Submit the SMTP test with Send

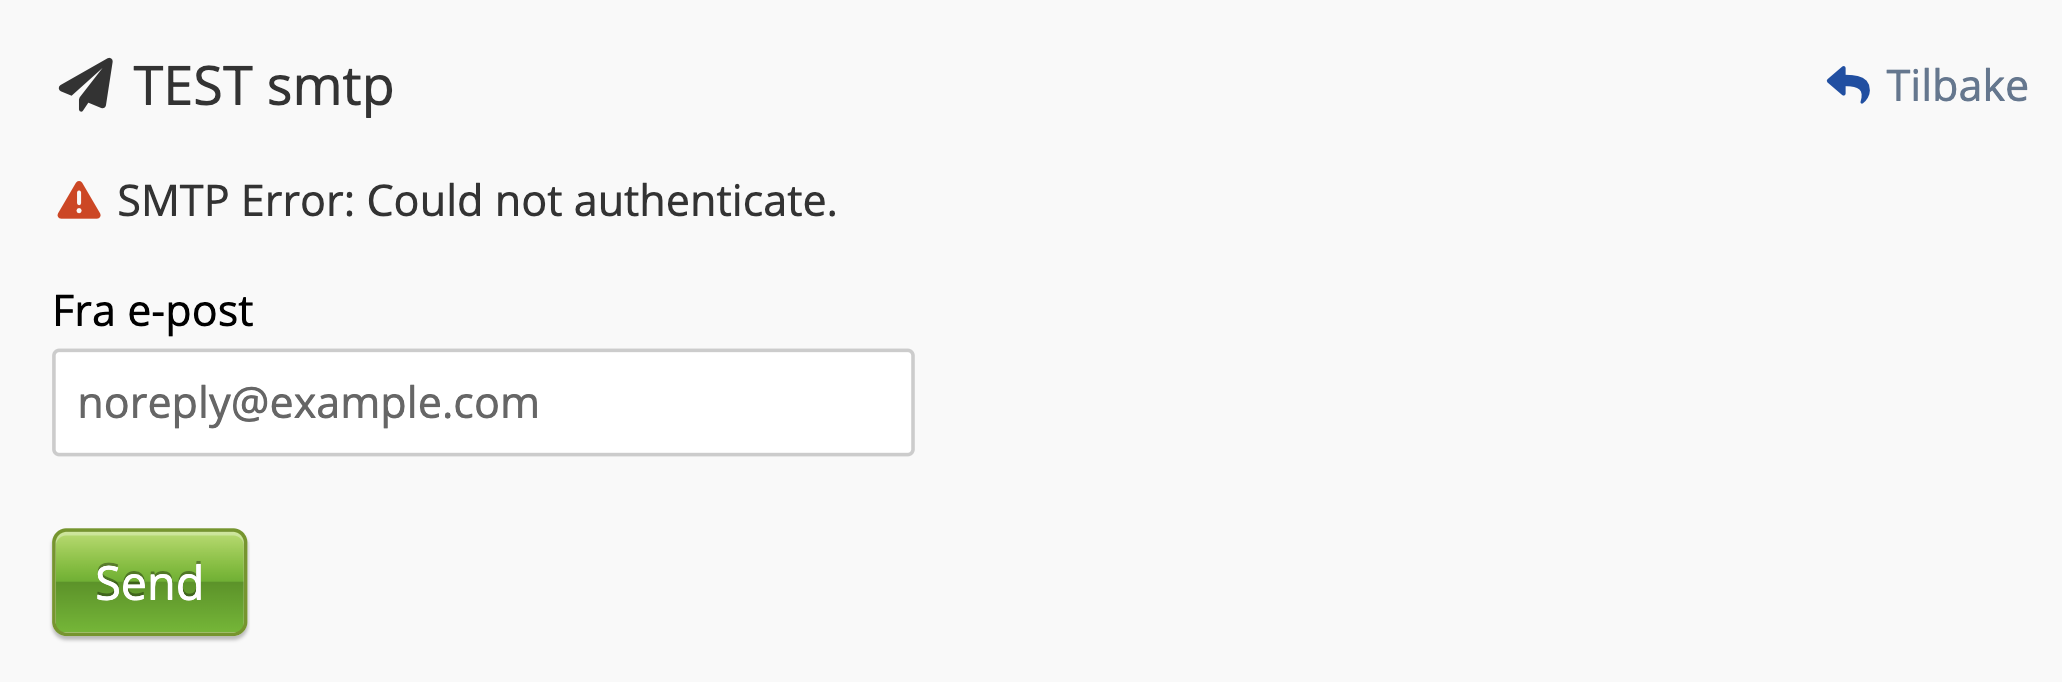coord(150,582)
